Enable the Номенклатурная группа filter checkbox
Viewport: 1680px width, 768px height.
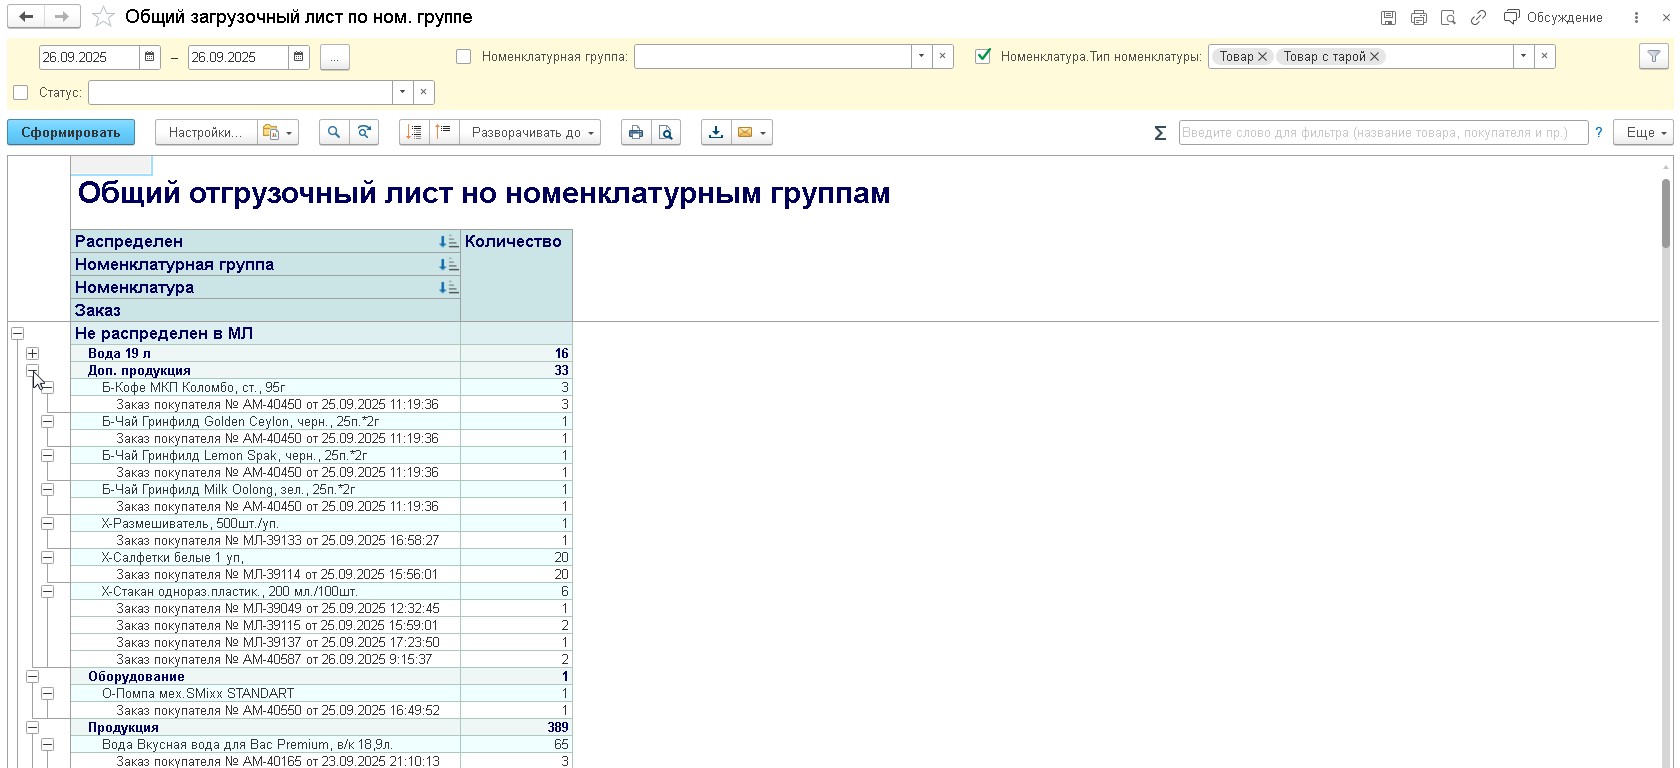tap(464, 57)
